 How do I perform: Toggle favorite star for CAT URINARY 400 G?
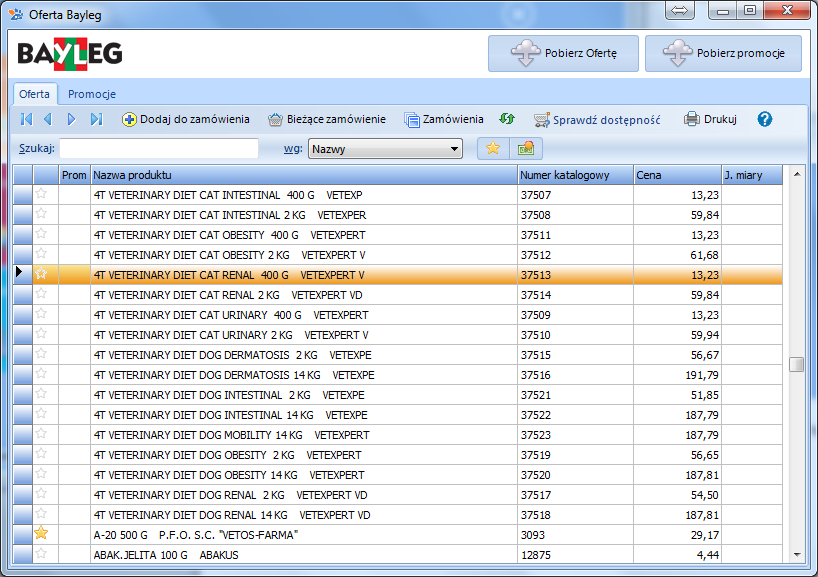(x=41, y=314)
